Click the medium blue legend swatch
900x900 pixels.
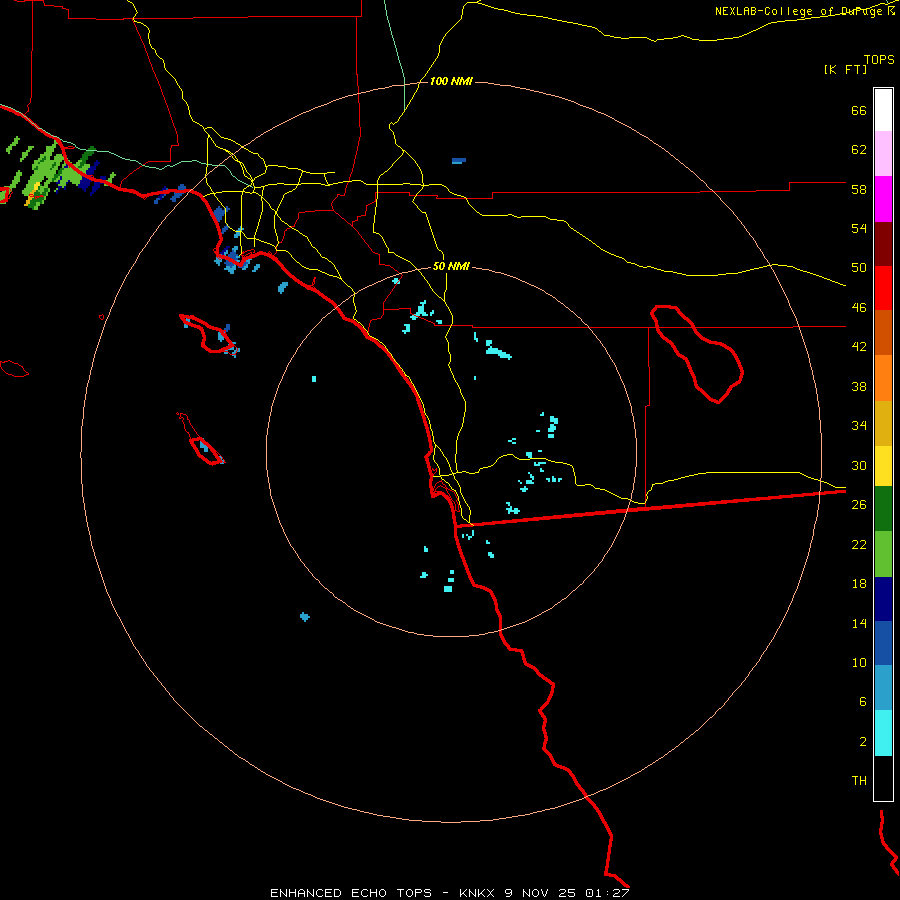[x=883, y=643]
